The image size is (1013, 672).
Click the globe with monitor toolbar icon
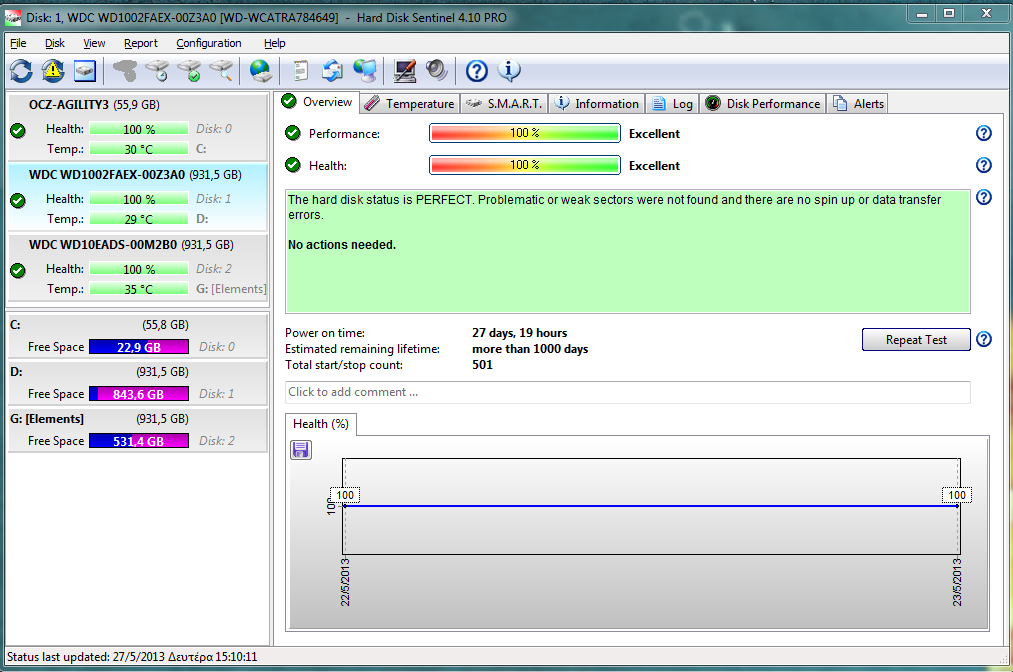(x=365, y=70)
